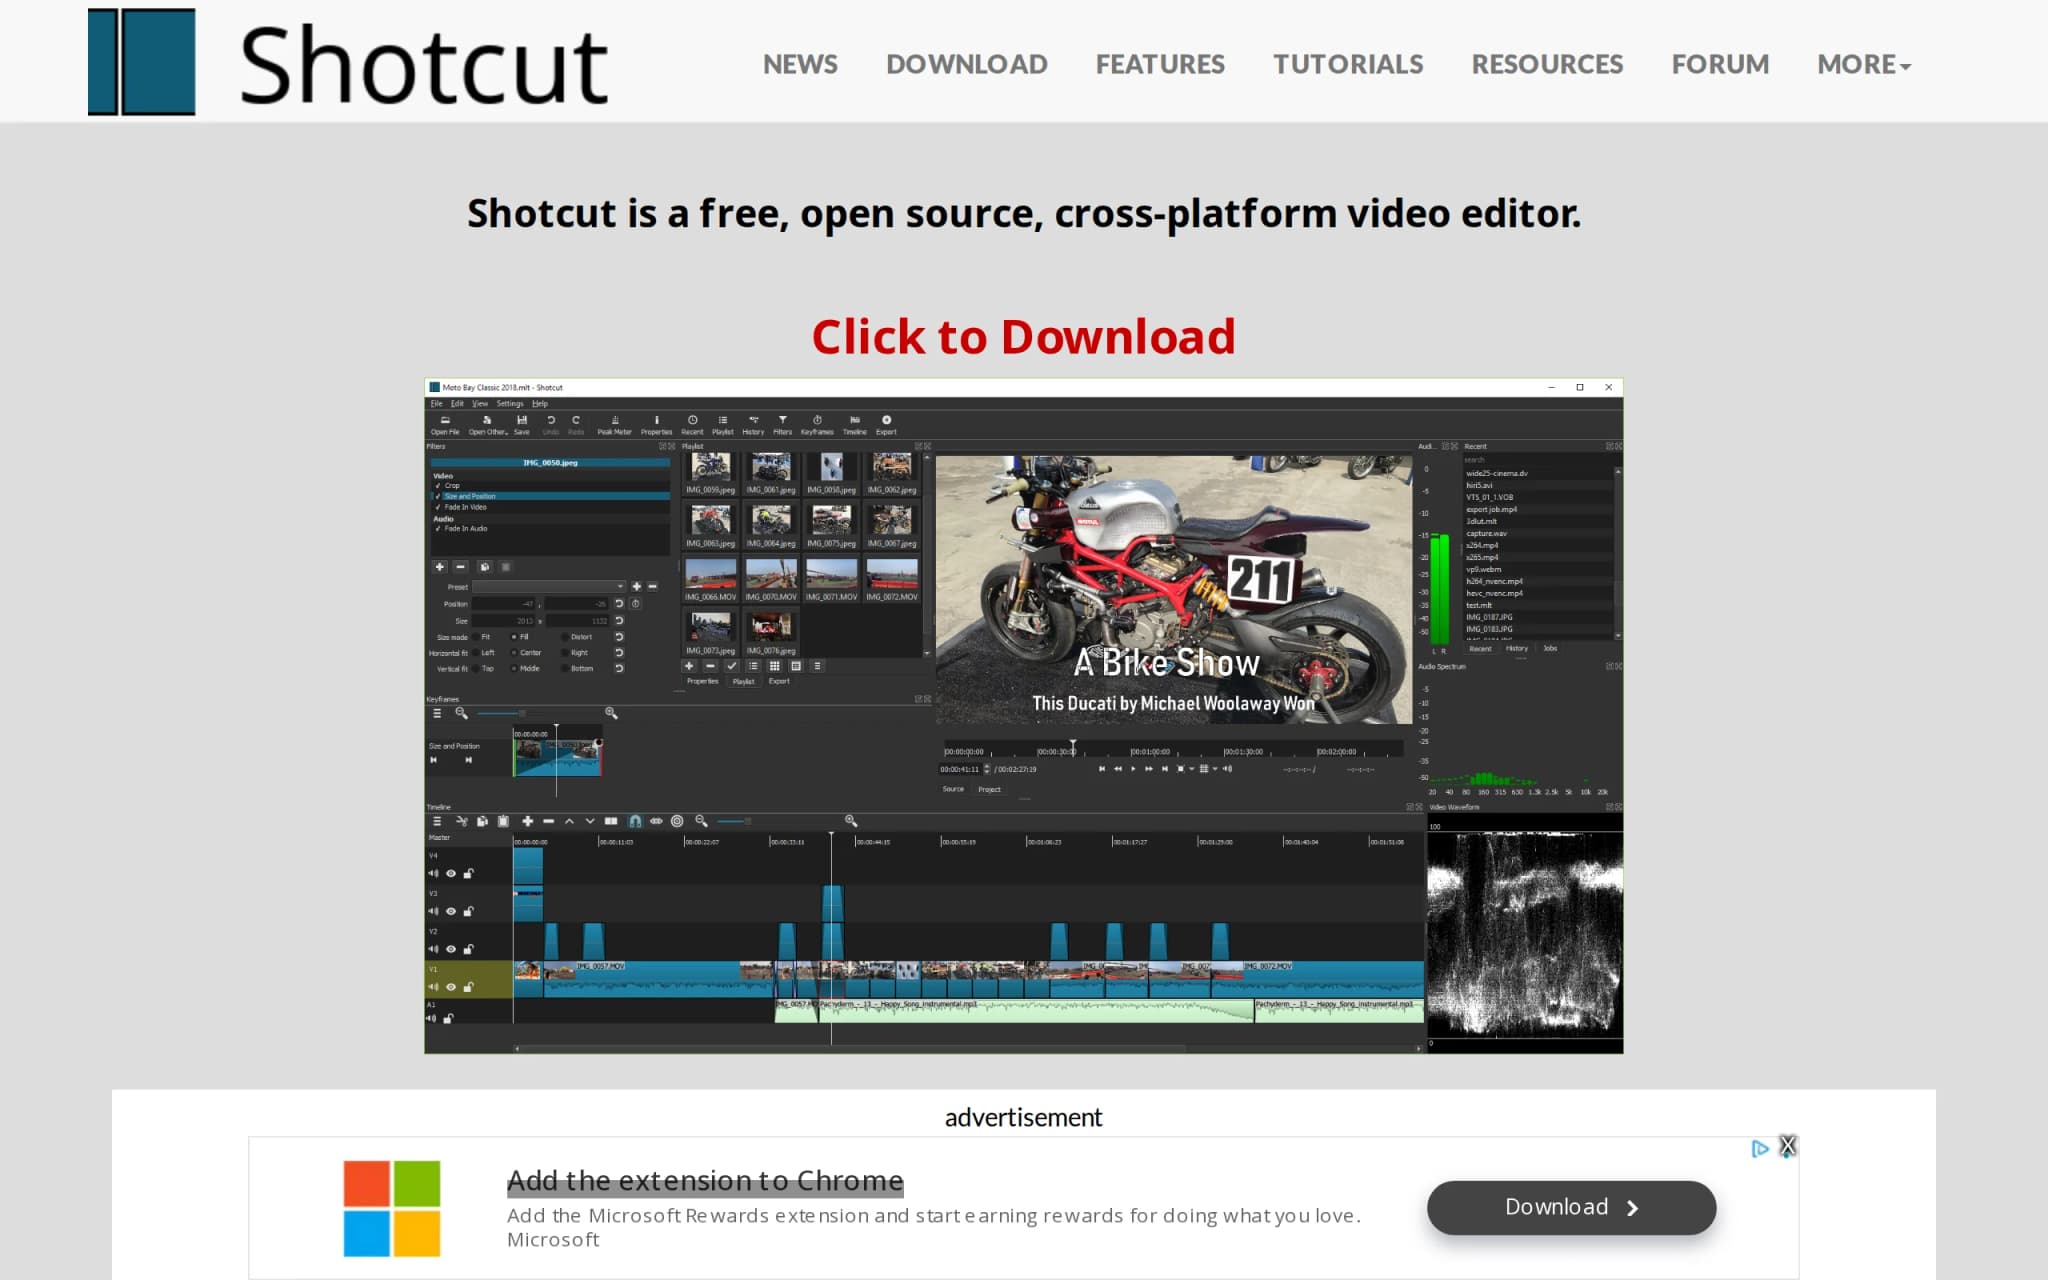This screenshot has width=2048, height=1280.
Task: Open Filters from the Shotcut toolbar
Action: tap(782, 424)
